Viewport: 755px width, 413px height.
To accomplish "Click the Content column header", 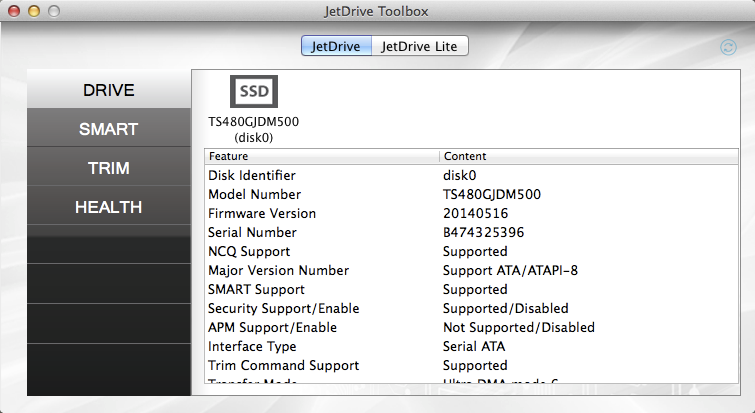I will tap(588, 157).
